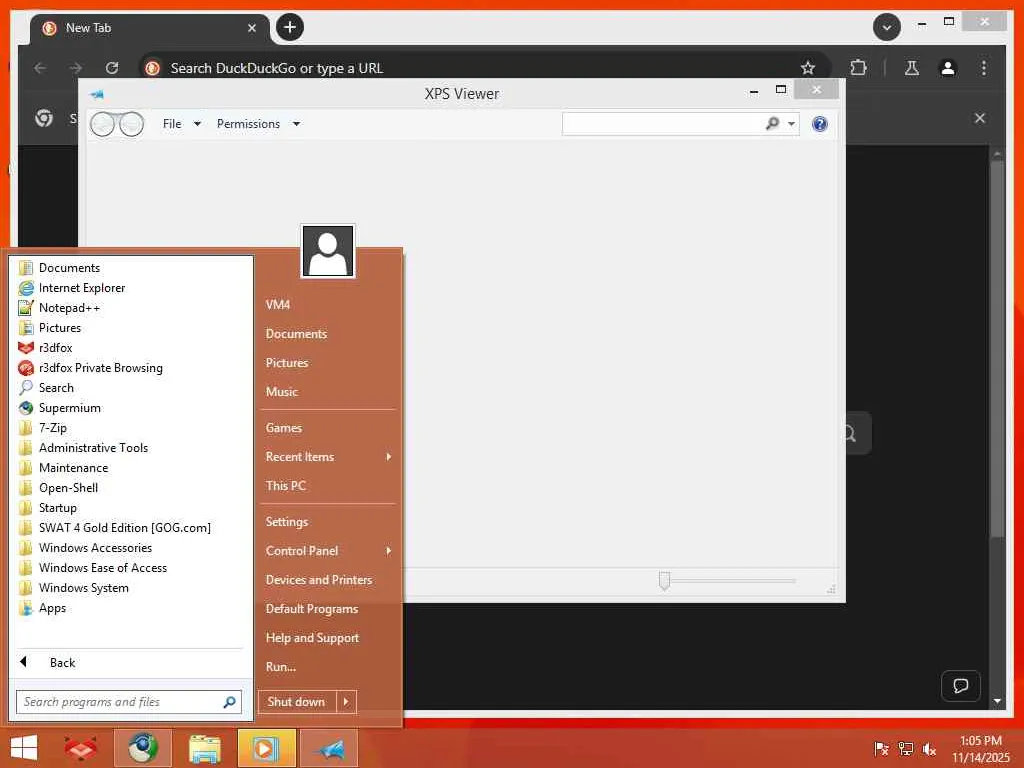Open the Music folder link
The height and width of the screenshot is (768, 1024).
click(281, 392)
